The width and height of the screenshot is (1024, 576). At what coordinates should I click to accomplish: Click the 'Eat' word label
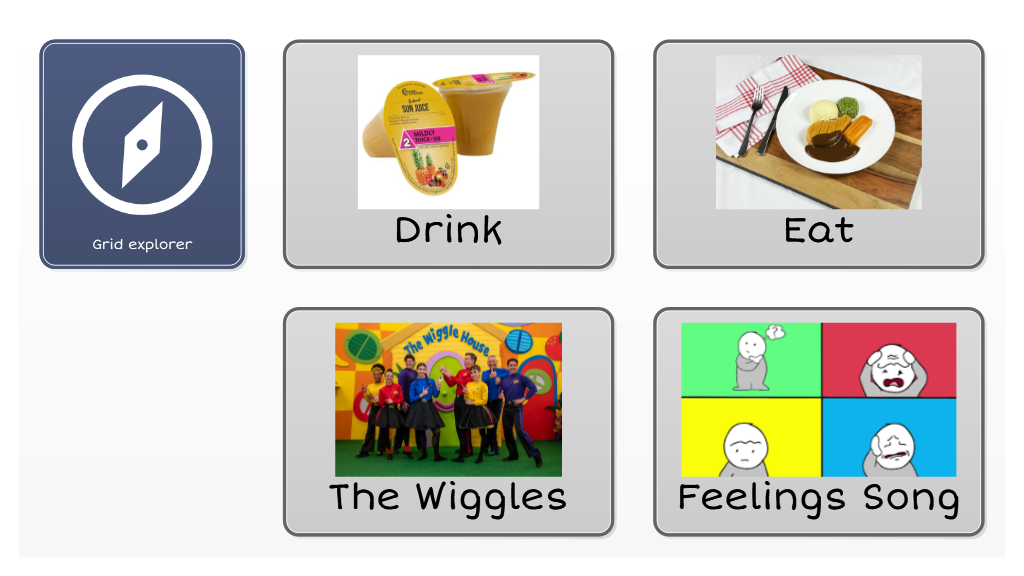818,230
